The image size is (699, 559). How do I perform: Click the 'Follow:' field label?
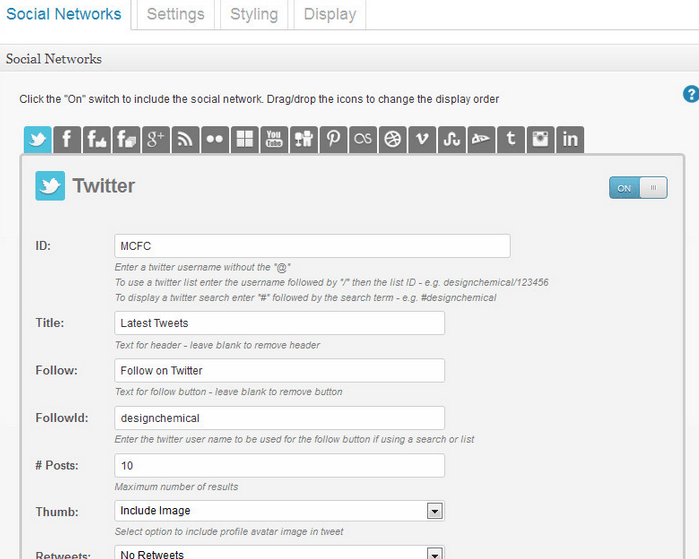[57, 370]
